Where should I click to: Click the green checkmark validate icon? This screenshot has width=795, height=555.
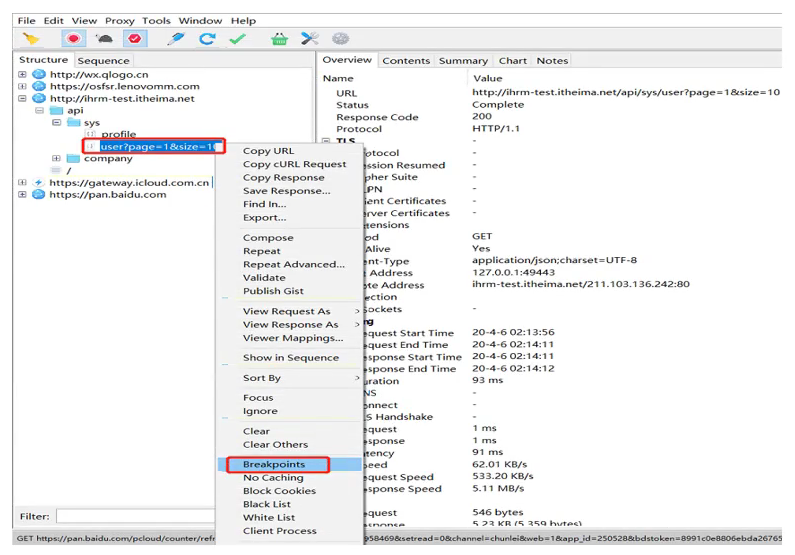coord(237,39)
